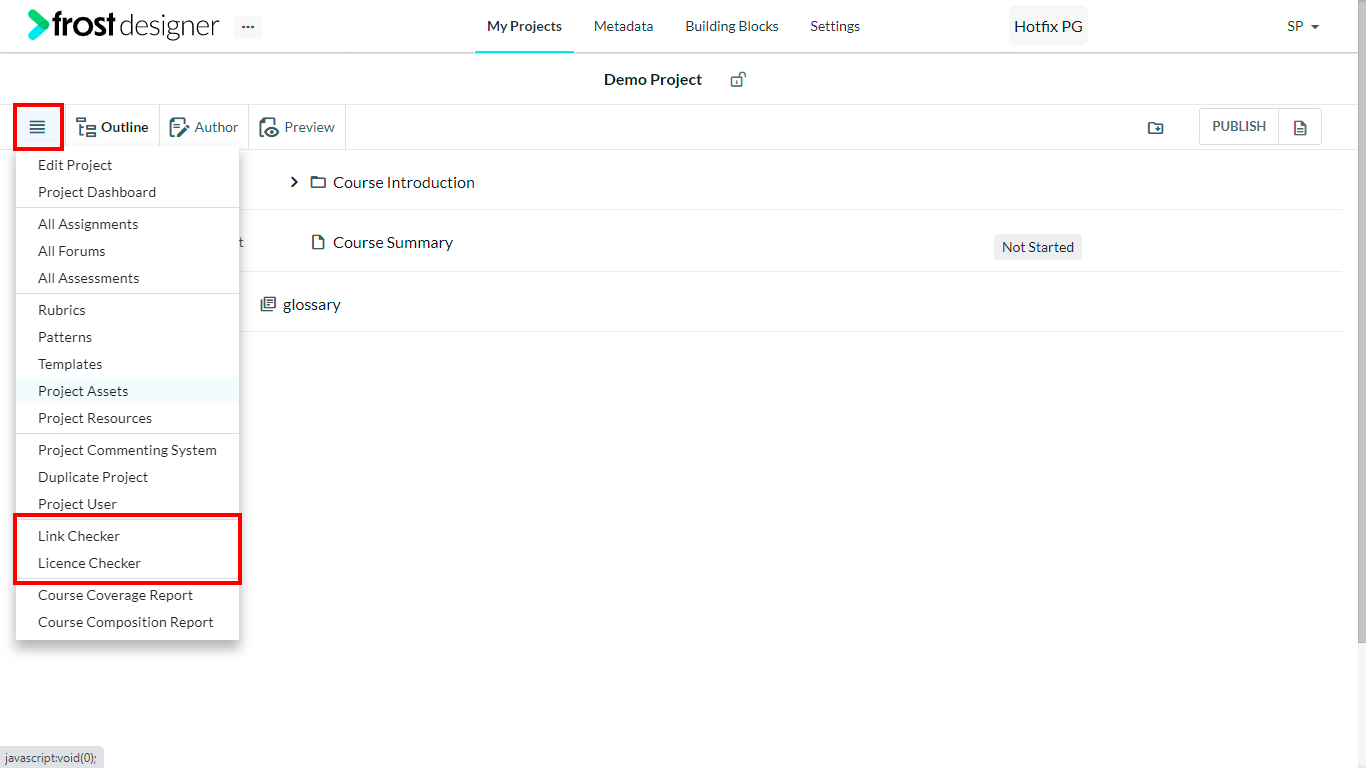1366x768 pixels.
Task: Open the Building Blocks tab
Action: tap(732, 26)
